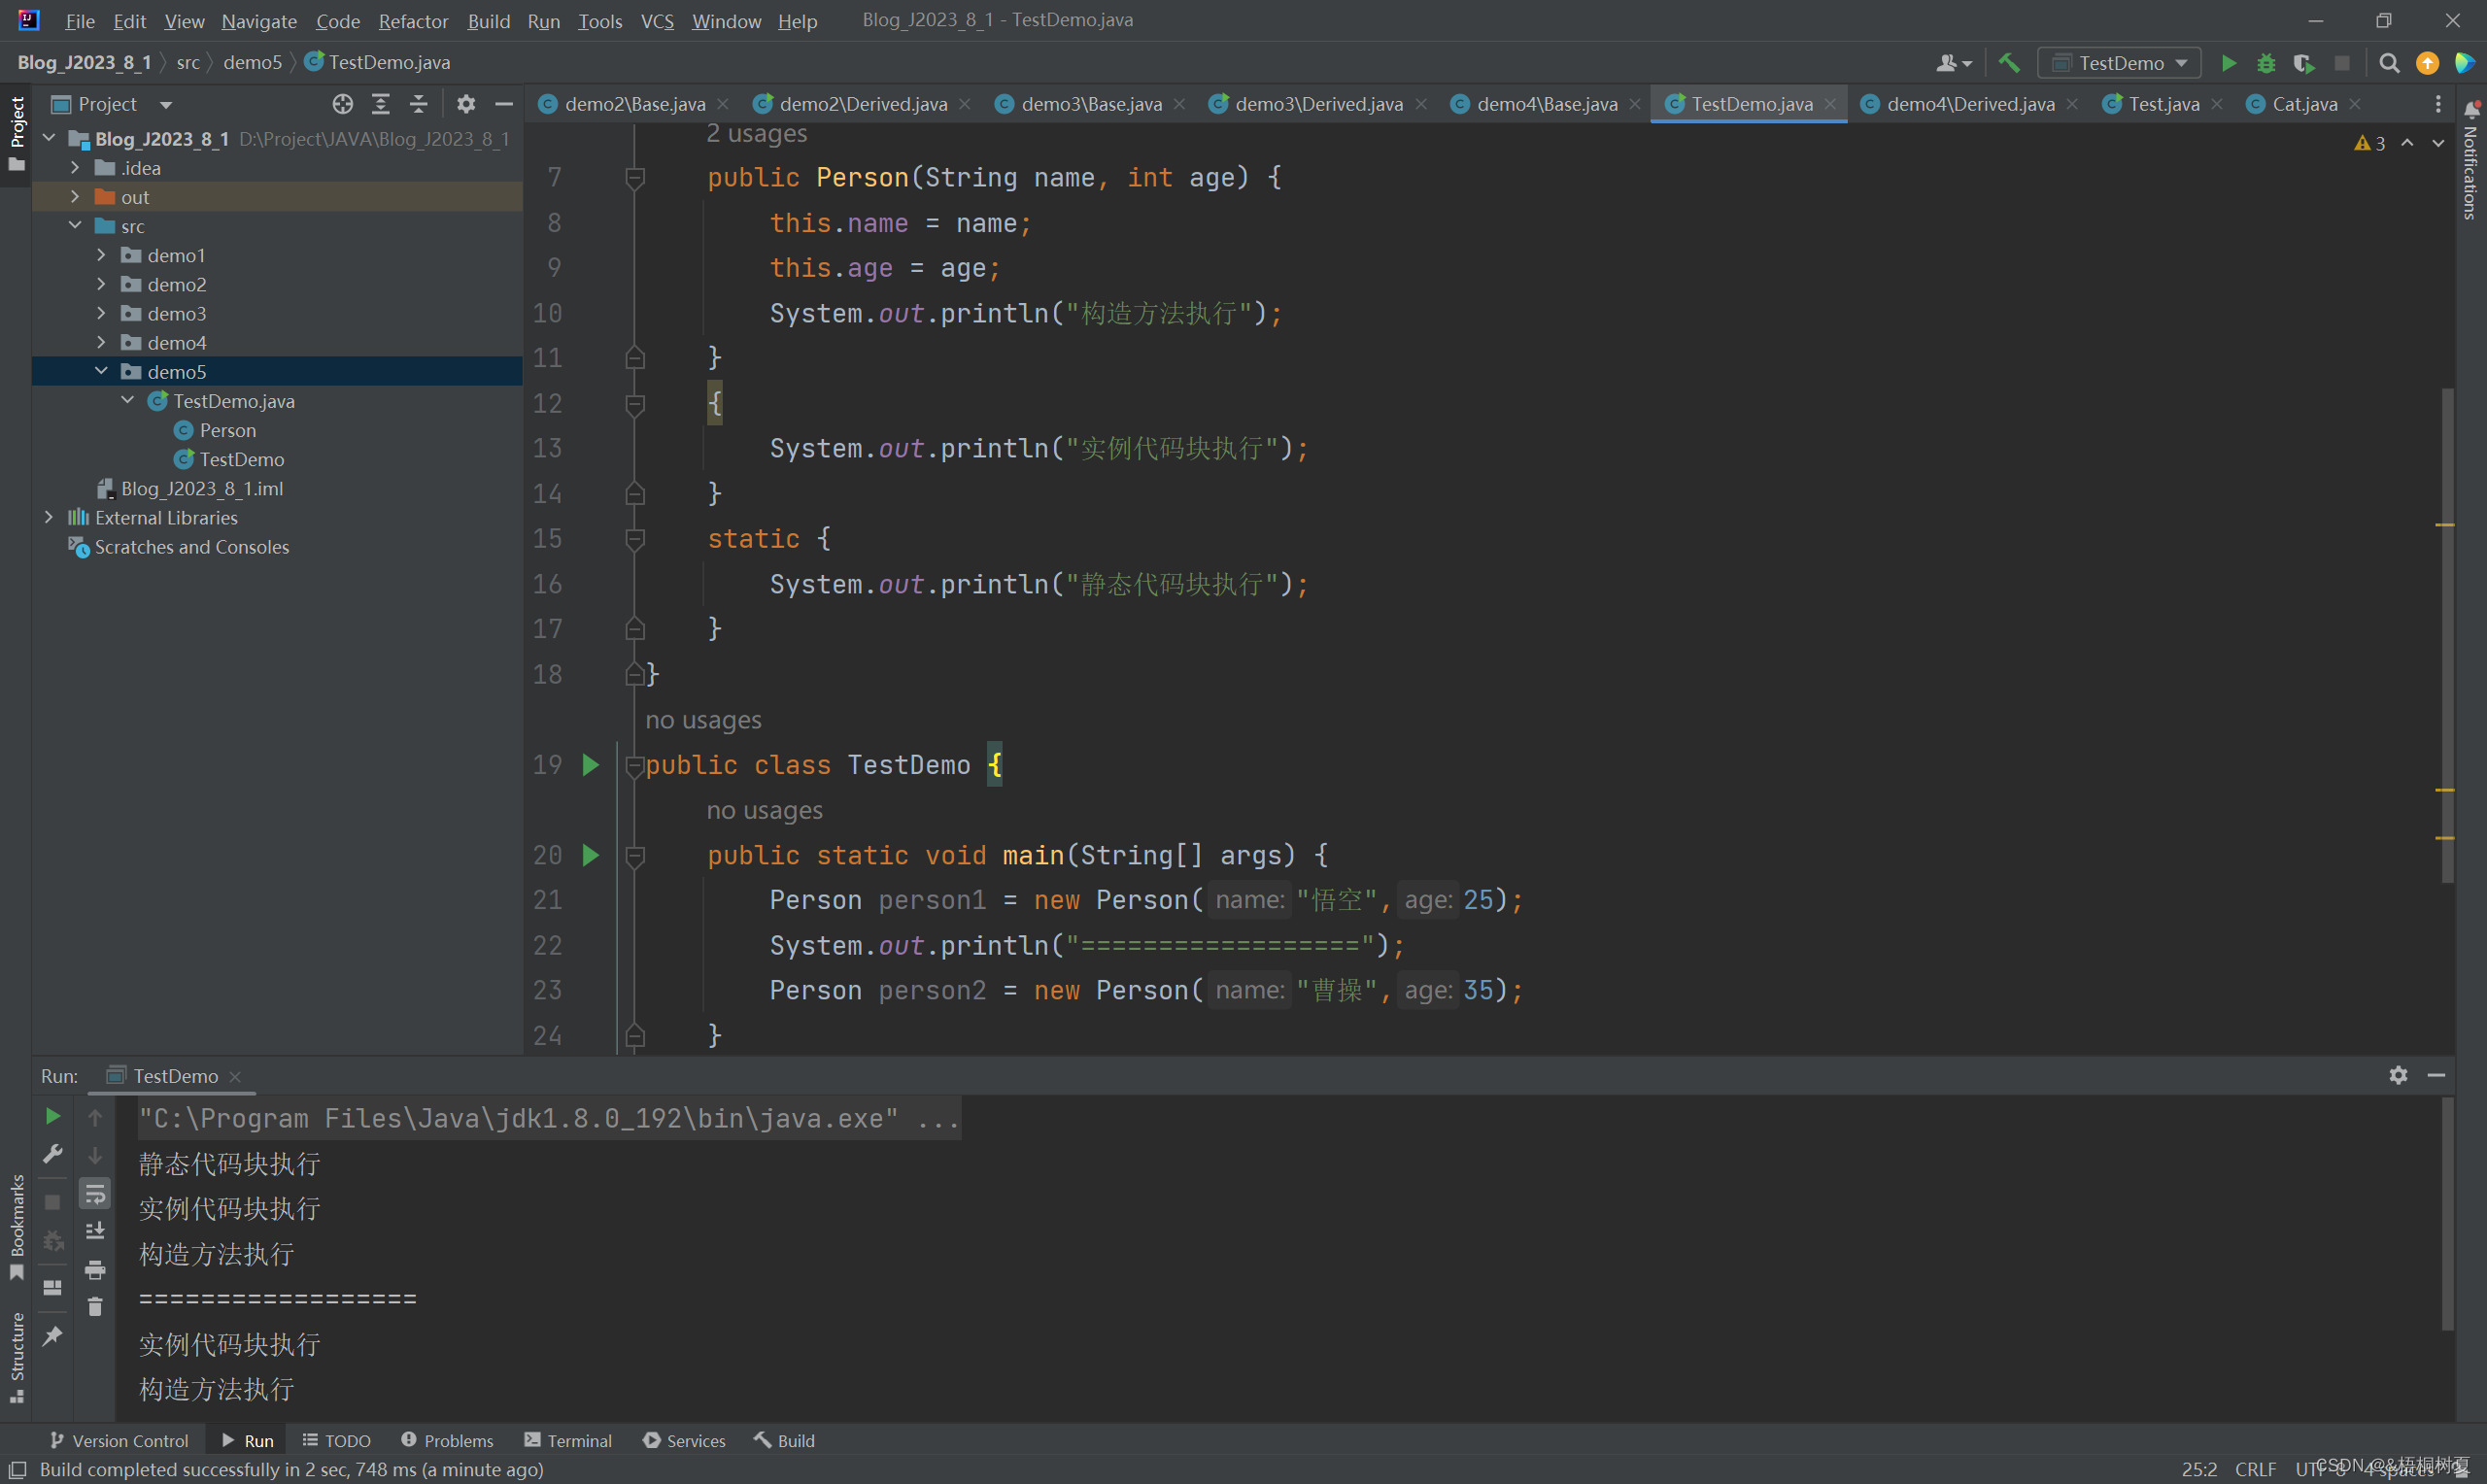Viewport: 2487px width, 1484px height.
Task: Open Run panel settings gear
Action: click(2398, 1075)
